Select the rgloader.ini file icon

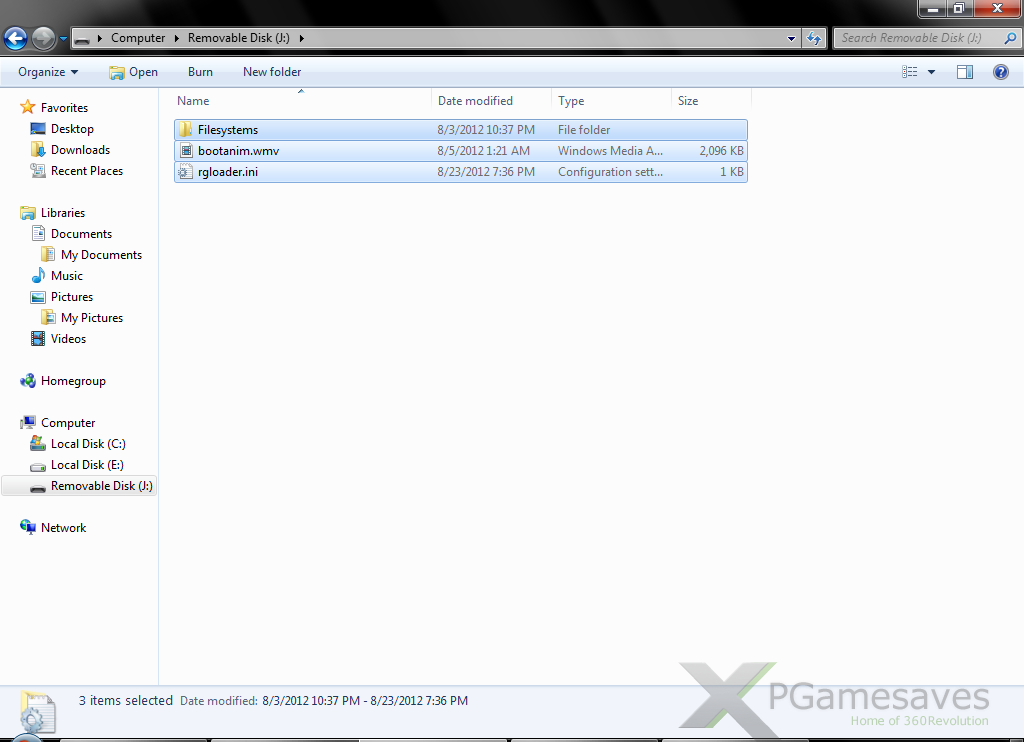pos(185,172)
